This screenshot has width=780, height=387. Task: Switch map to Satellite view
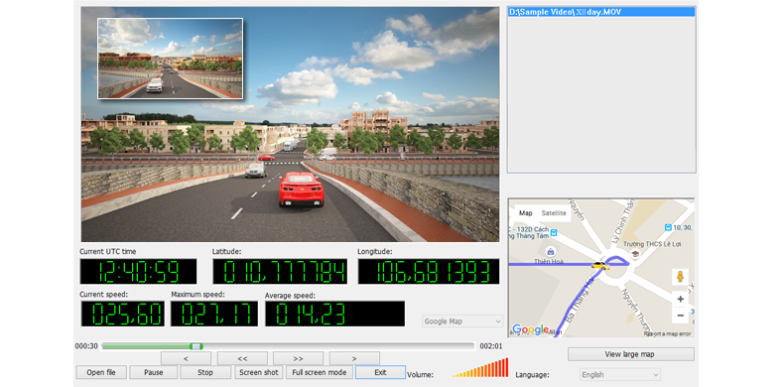pyautogui.click(x=554, y=213)
